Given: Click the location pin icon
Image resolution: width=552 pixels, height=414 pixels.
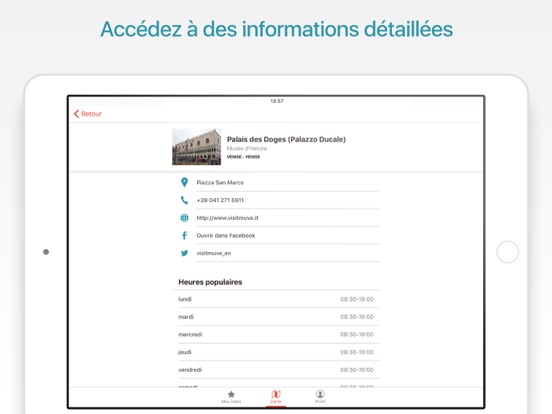Looking at the screenshot, I should click(x=184, y=182).
